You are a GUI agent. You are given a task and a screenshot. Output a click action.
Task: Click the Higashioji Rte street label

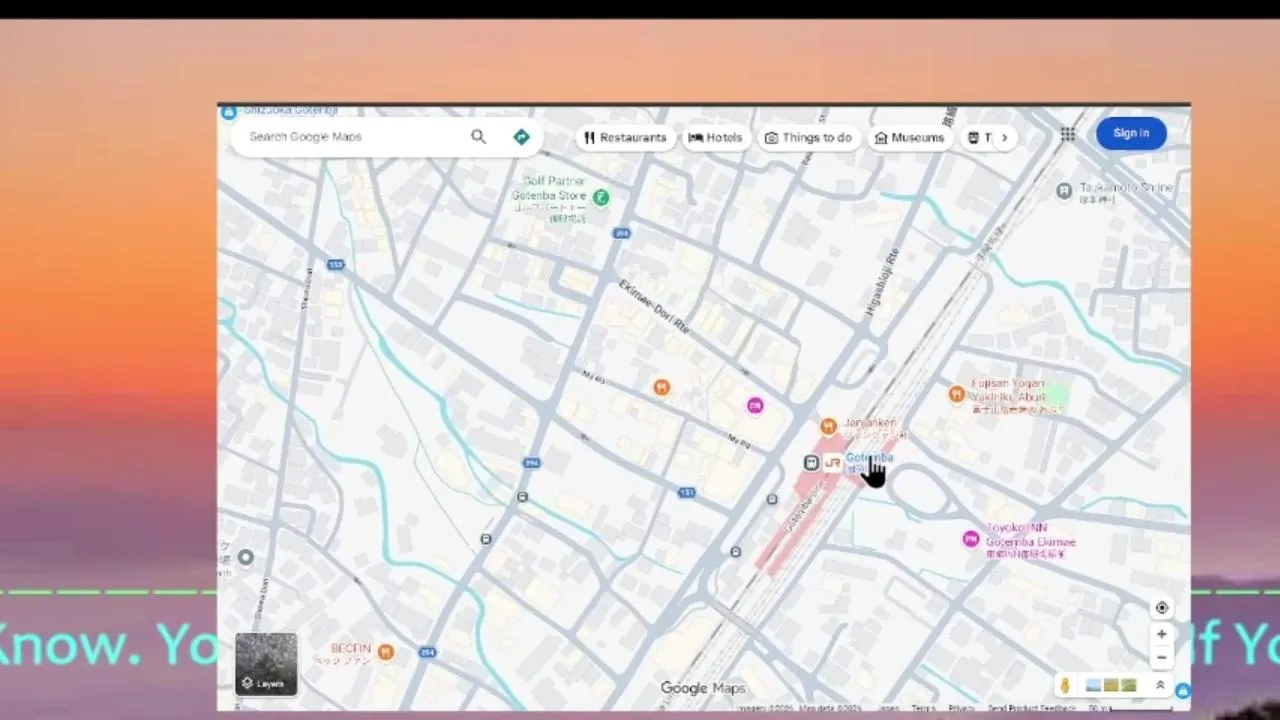point(883,284)
